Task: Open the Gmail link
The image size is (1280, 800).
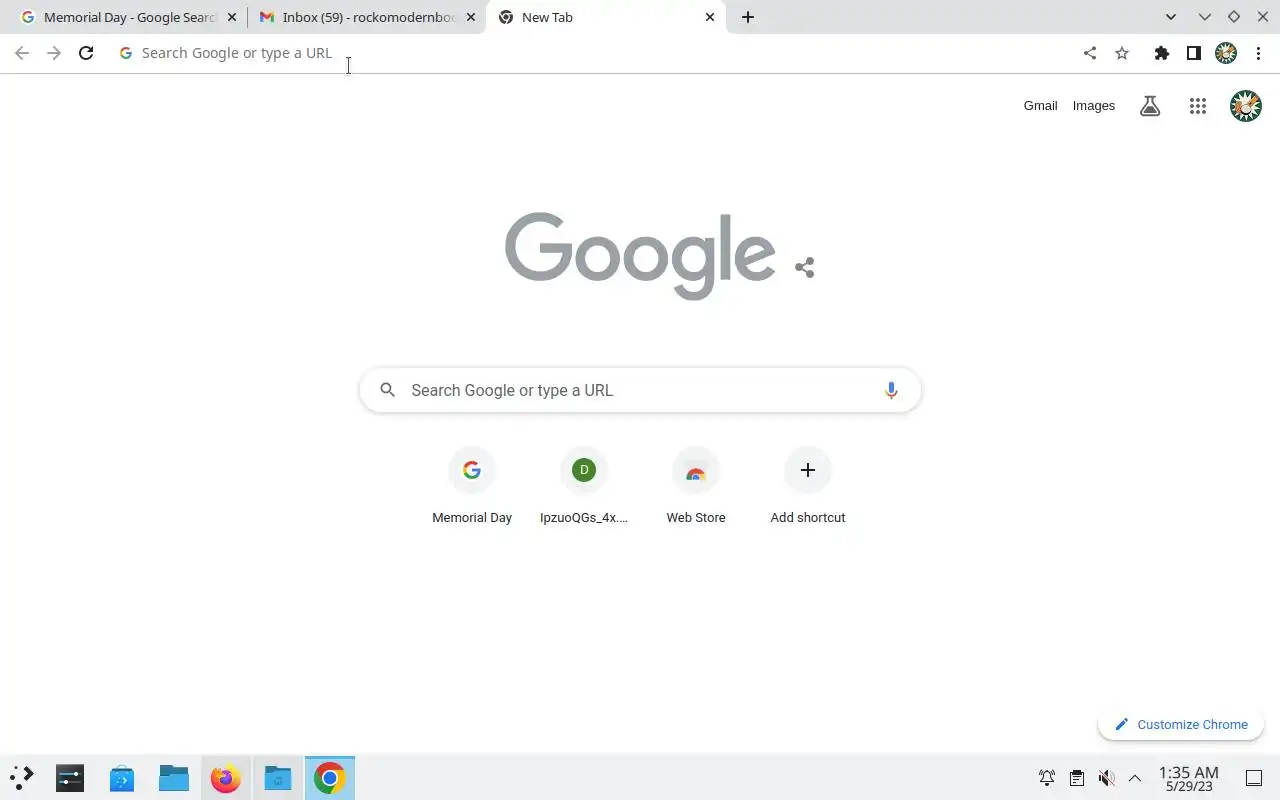Action: [1040, 106]
